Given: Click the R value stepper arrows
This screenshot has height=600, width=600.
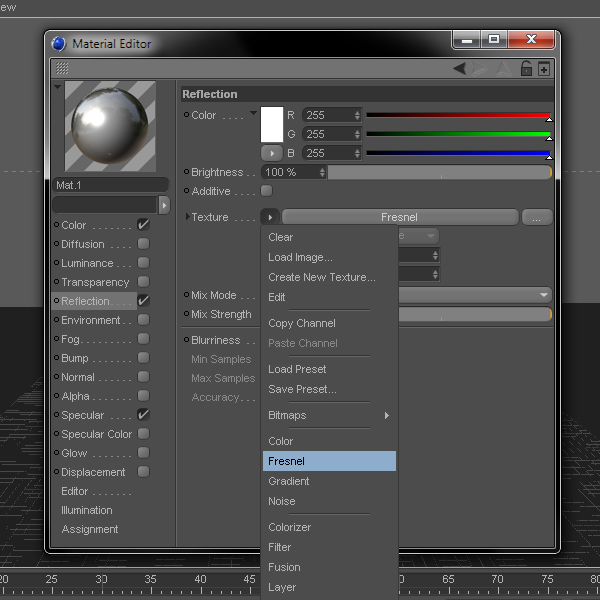Looking at the screenshot, I should tap(357, 115).
